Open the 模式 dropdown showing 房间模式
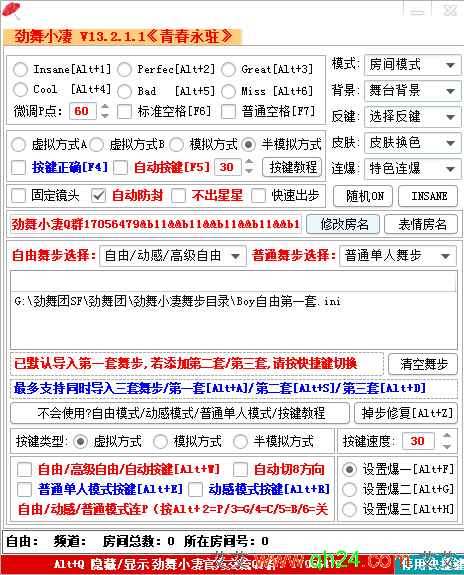Viewport: 464px width, 575px height. [x=413, y=65]
